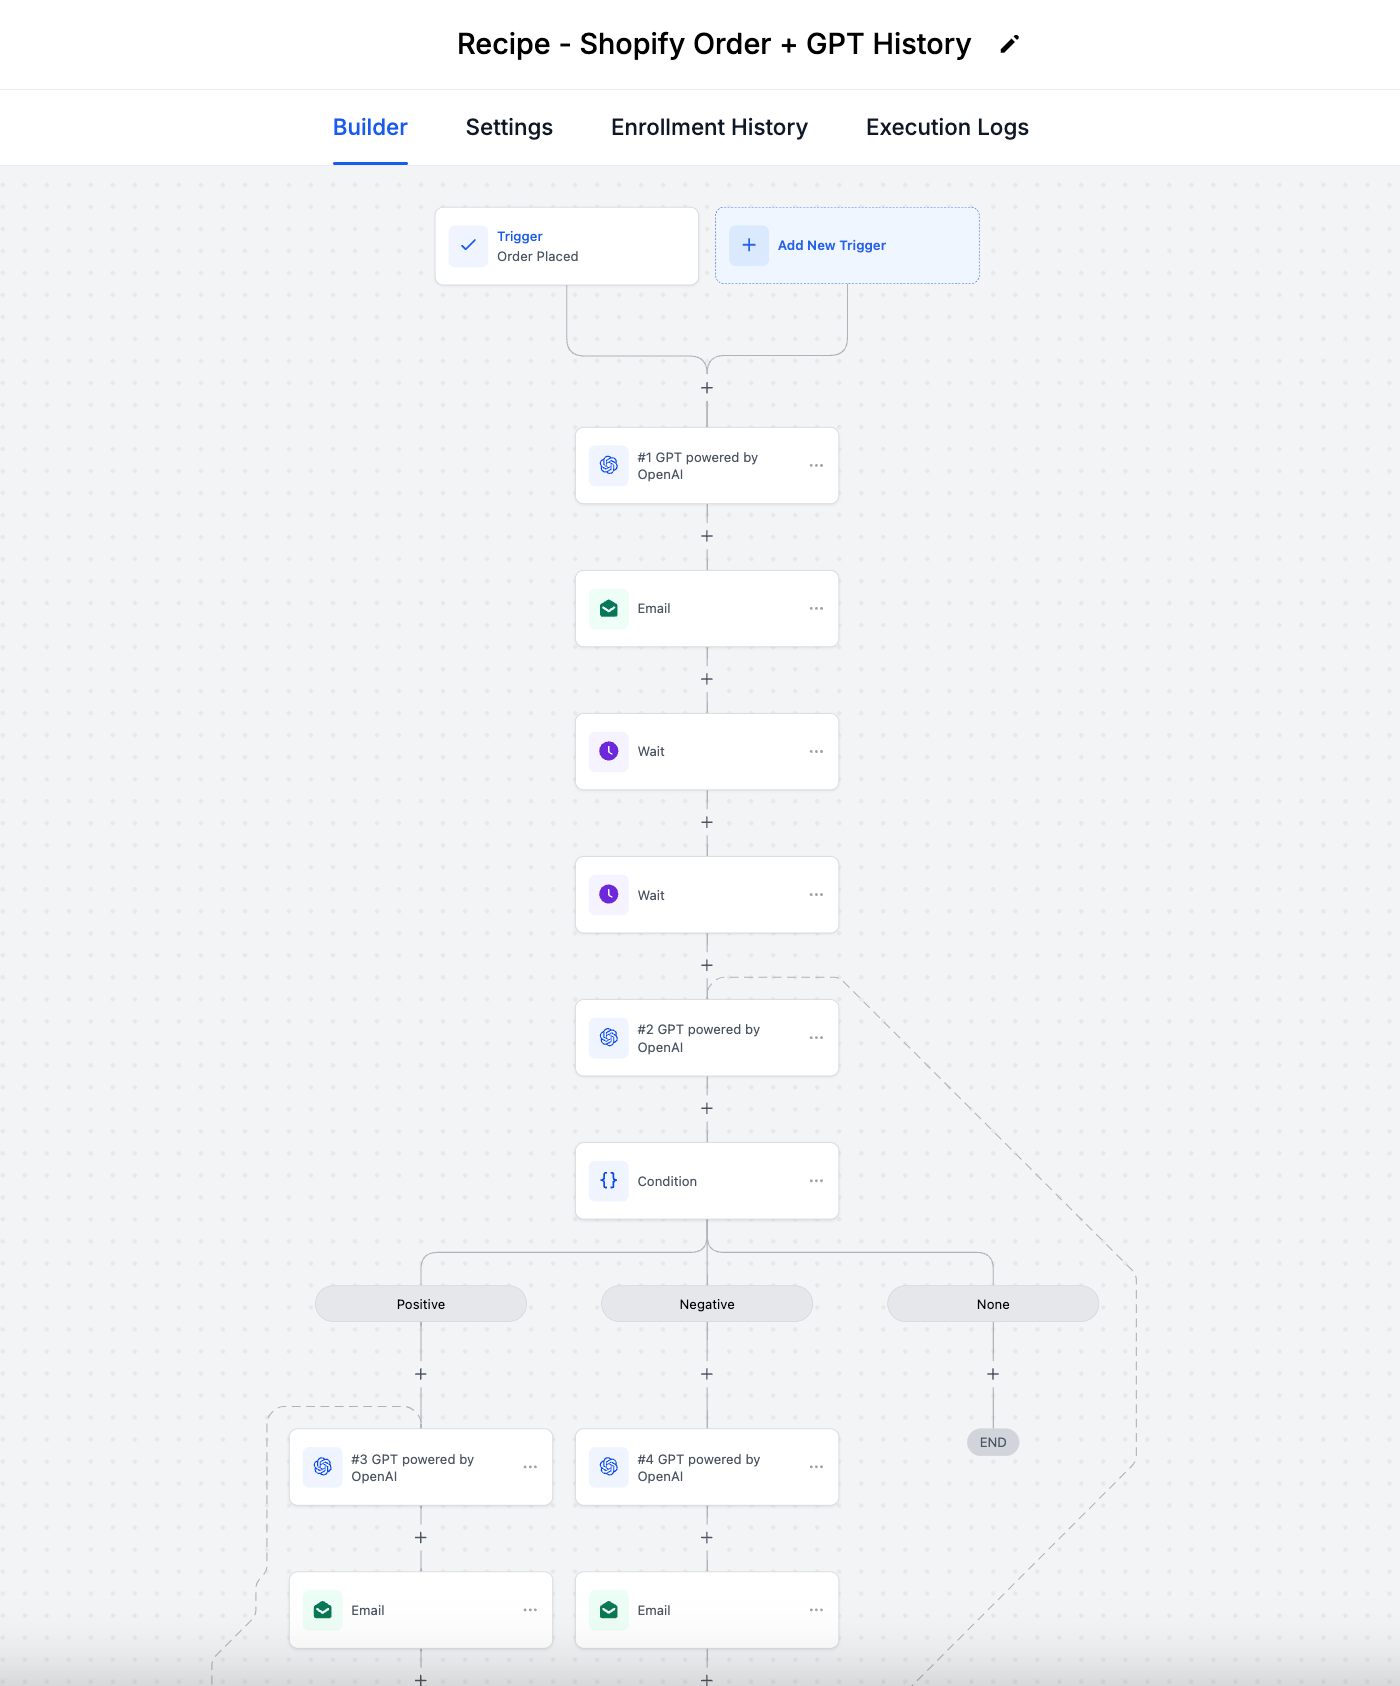Open three-dot menu on second Wait step

tap(816, 895)
